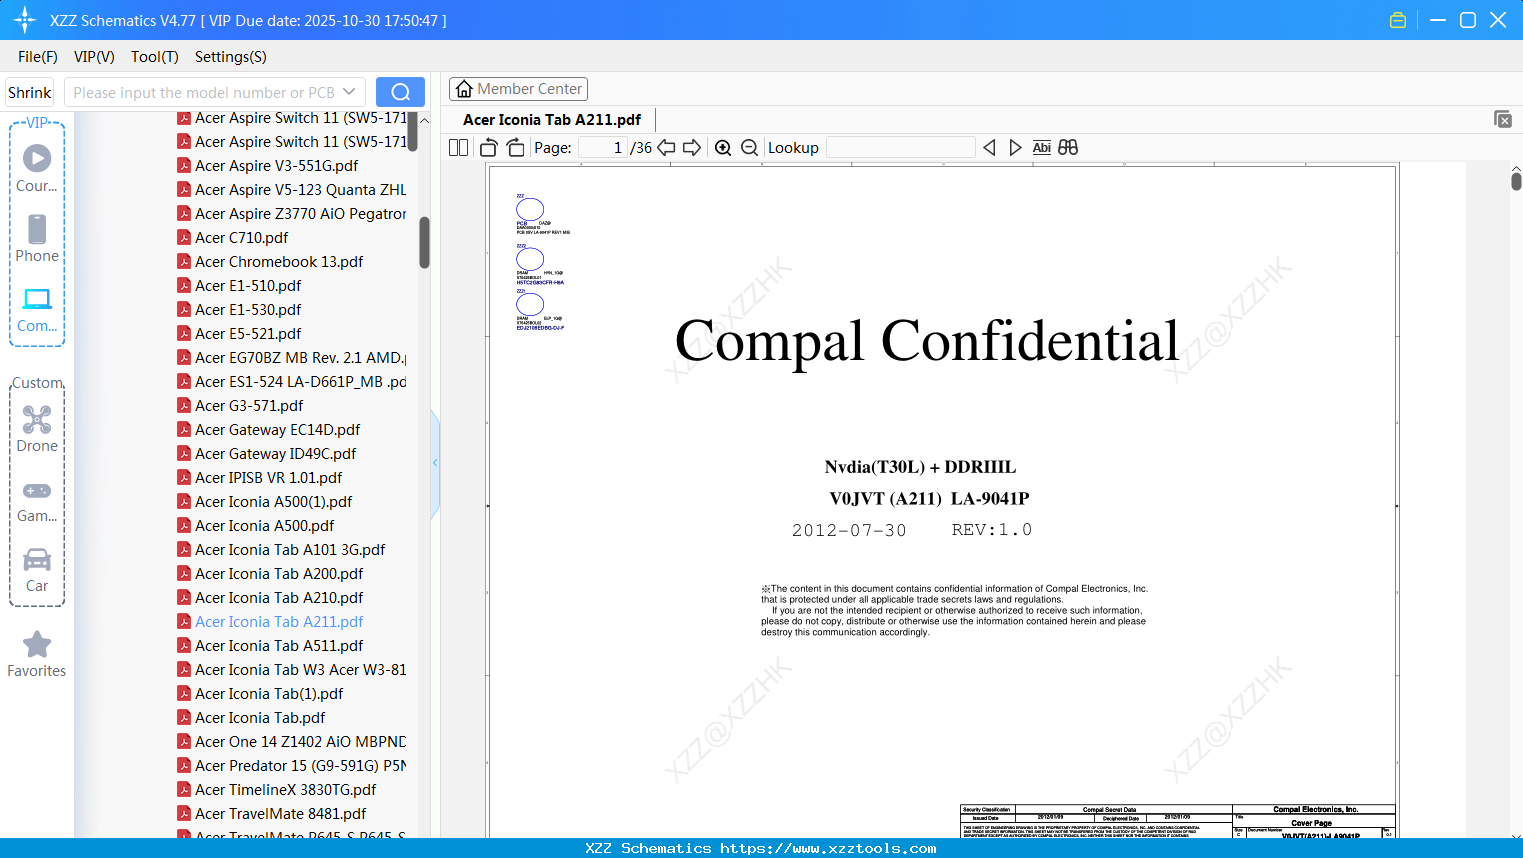This screenshot has height=858, width=1523.
Task: Click the Shrink button
Action: 29,92
